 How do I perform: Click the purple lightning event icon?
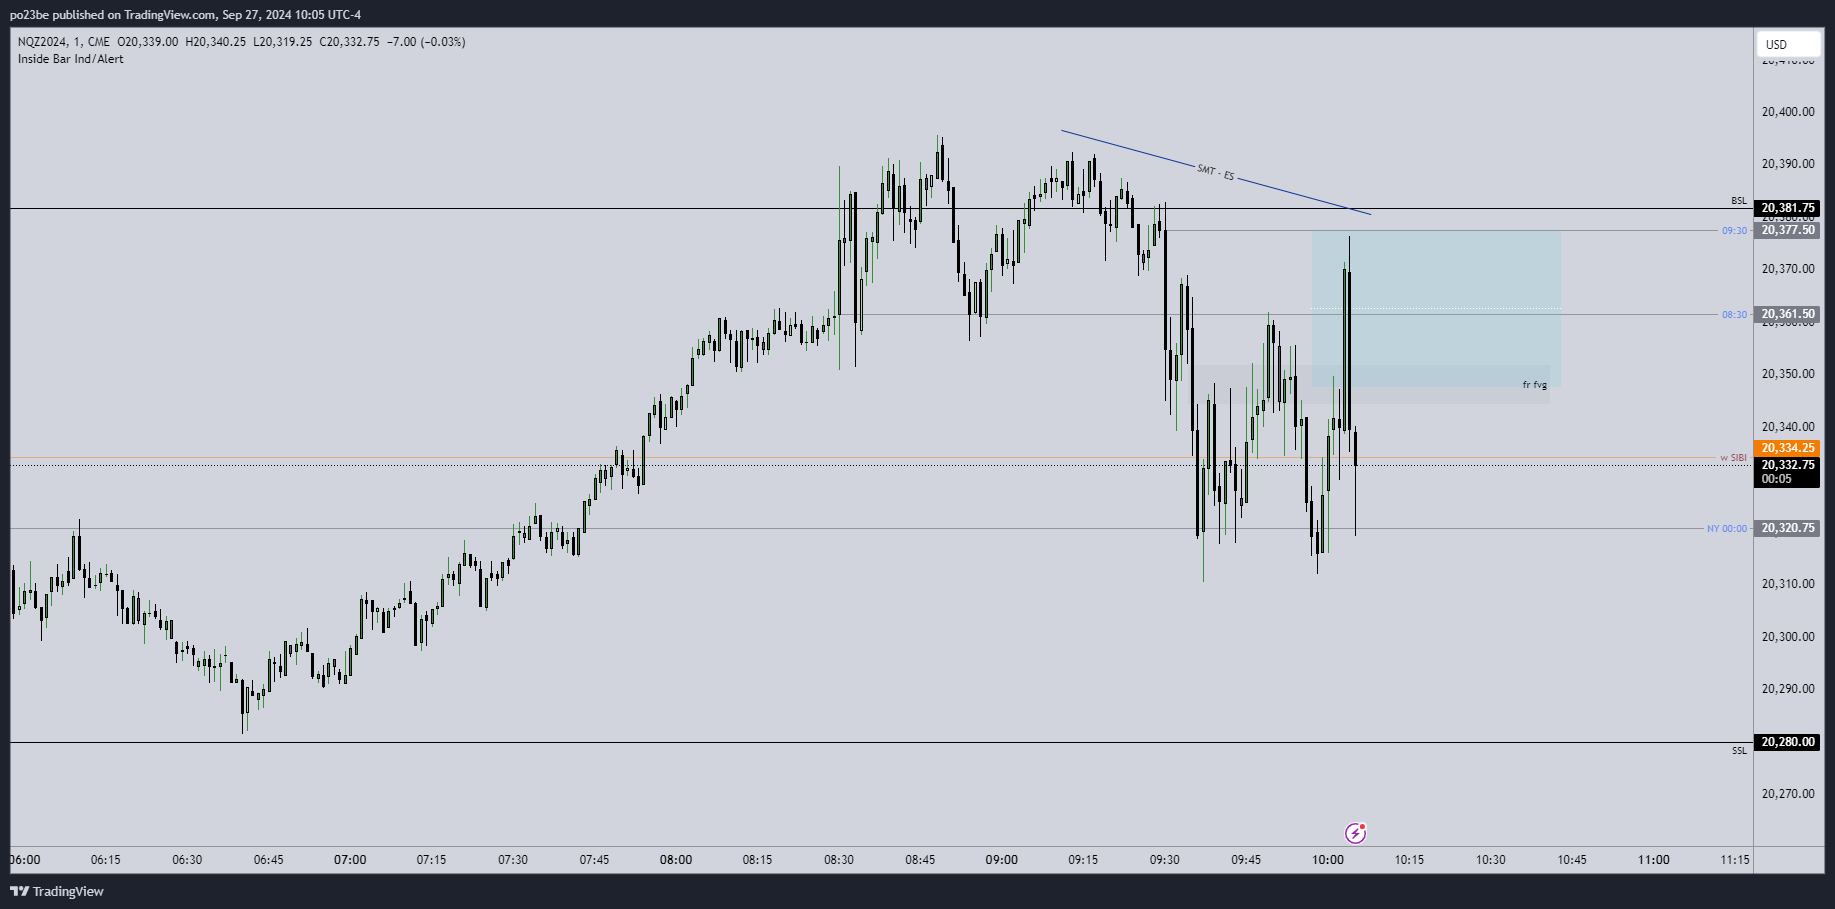coord(1355,833)
